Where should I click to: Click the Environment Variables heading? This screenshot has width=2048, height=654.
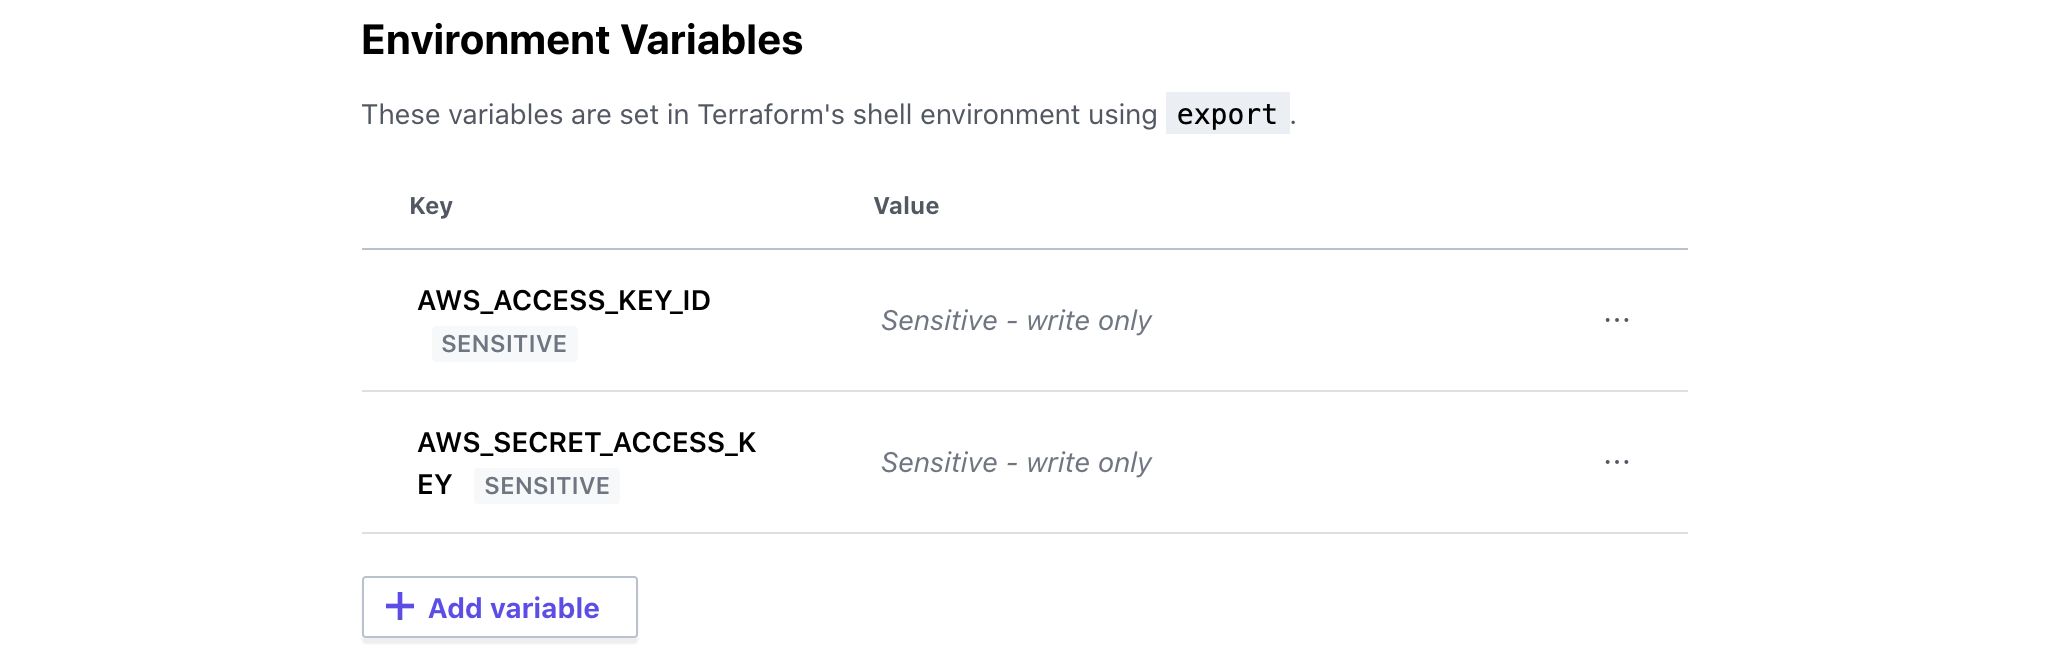[582, 40]
